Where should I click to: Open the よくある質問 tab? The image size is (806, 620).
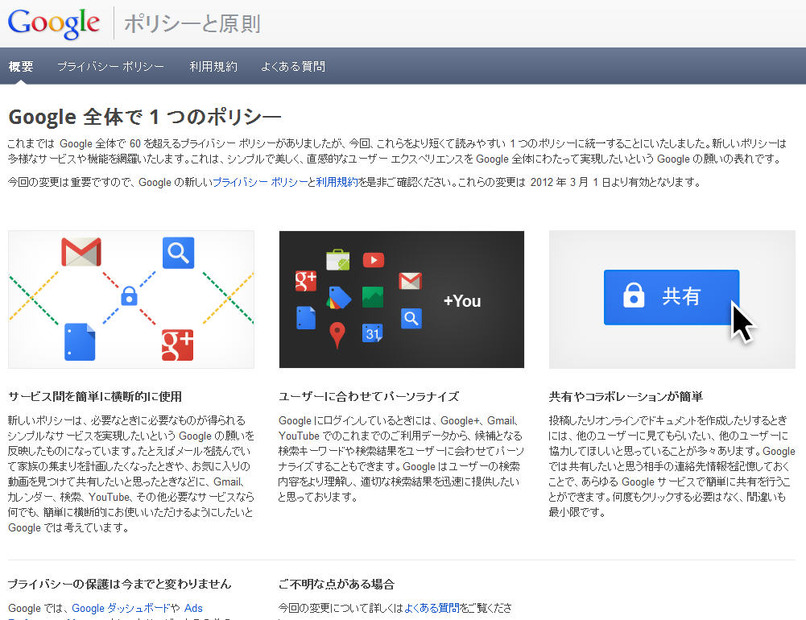(293, 66)
